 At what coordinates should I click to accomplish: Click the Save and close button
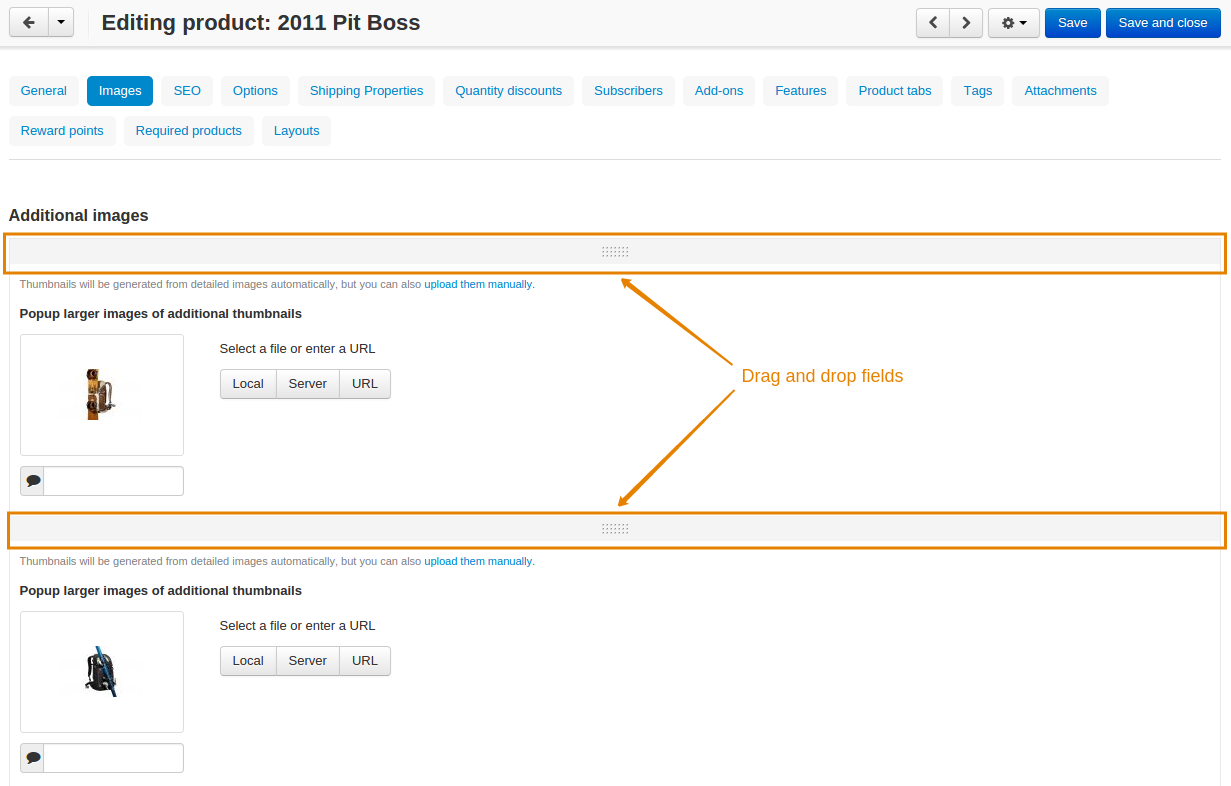(1163, 23)
